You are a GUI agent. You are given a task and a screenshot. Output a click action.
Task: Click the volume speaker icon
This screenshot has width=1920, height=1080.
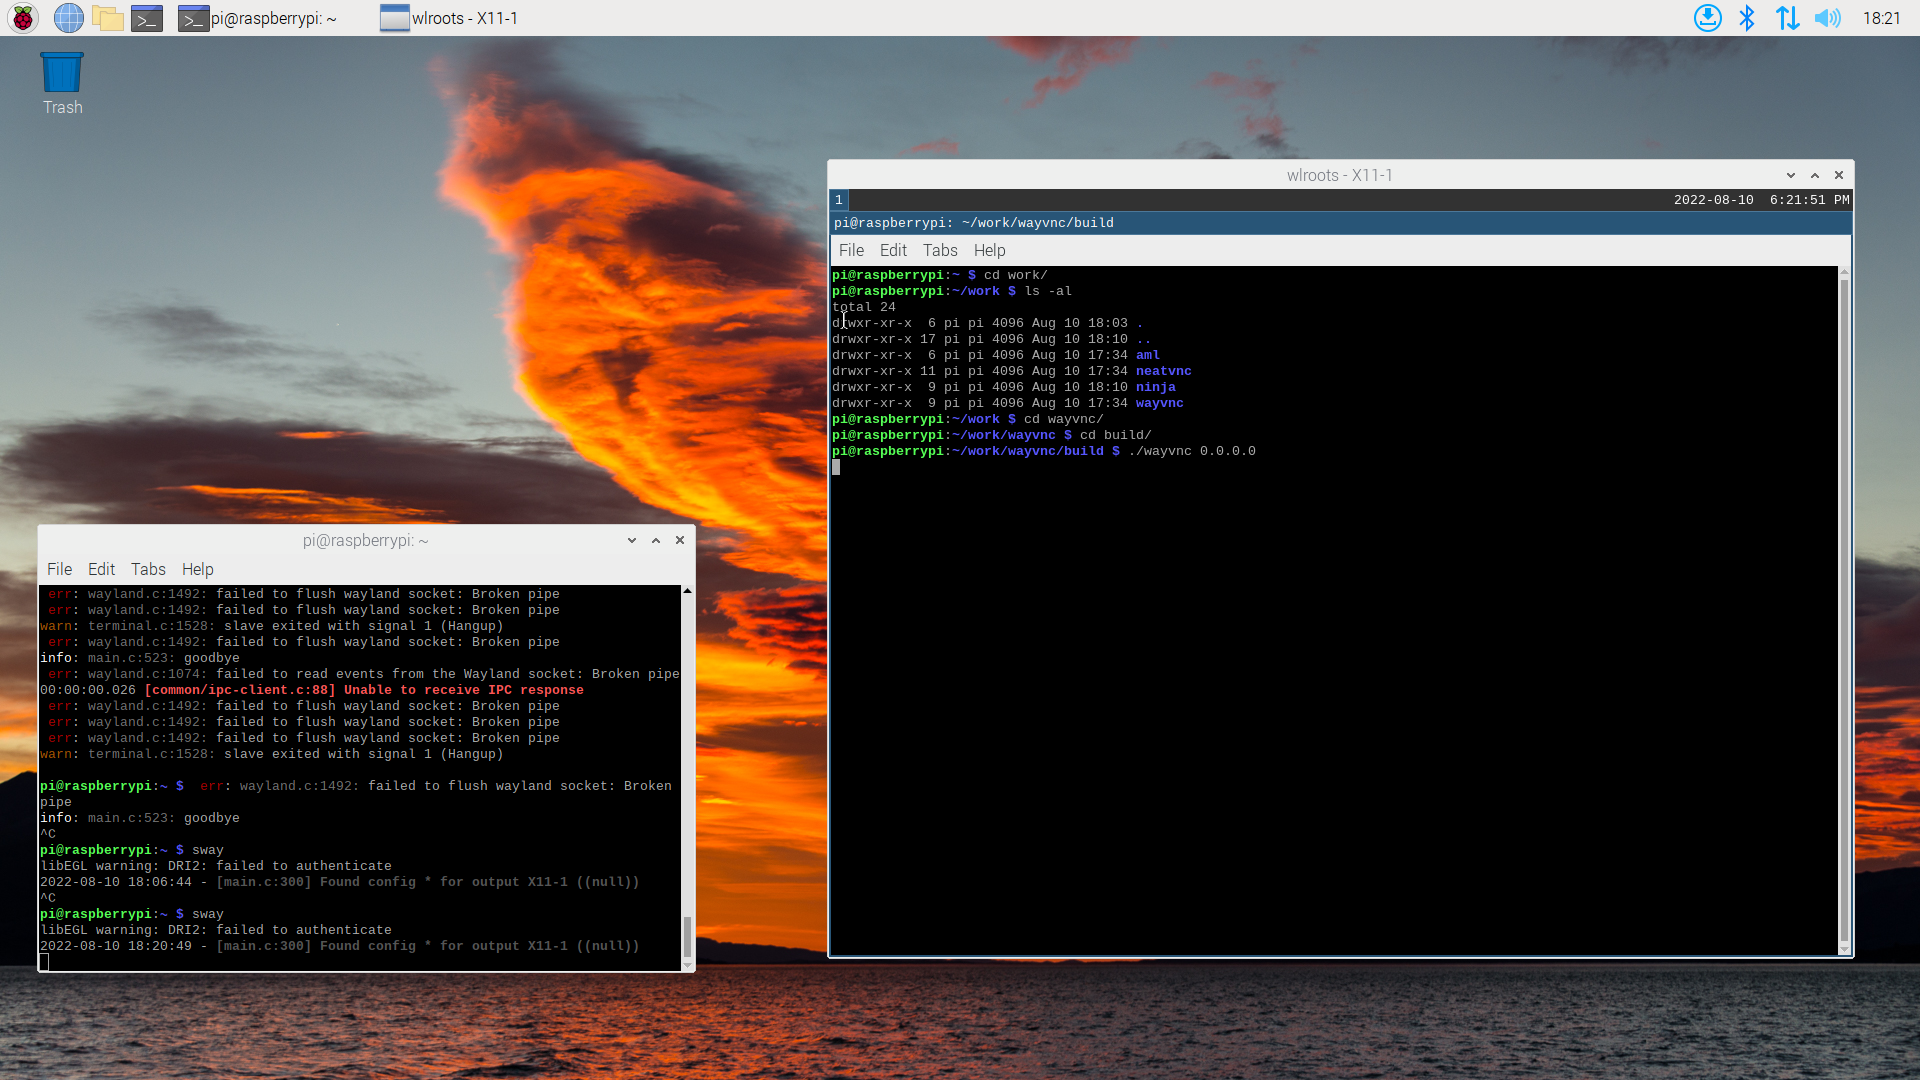(1827, 18)
